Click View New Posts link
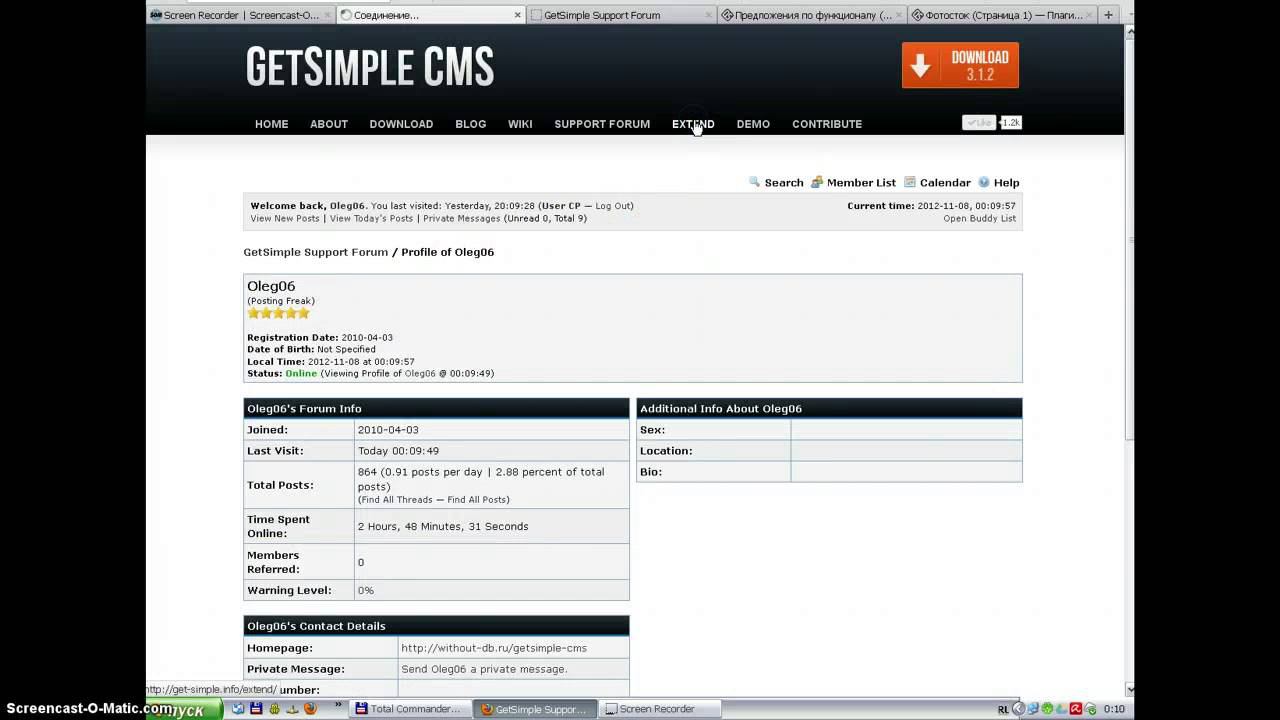Viewport: 1280px width, 720px height. click(285, 218)
